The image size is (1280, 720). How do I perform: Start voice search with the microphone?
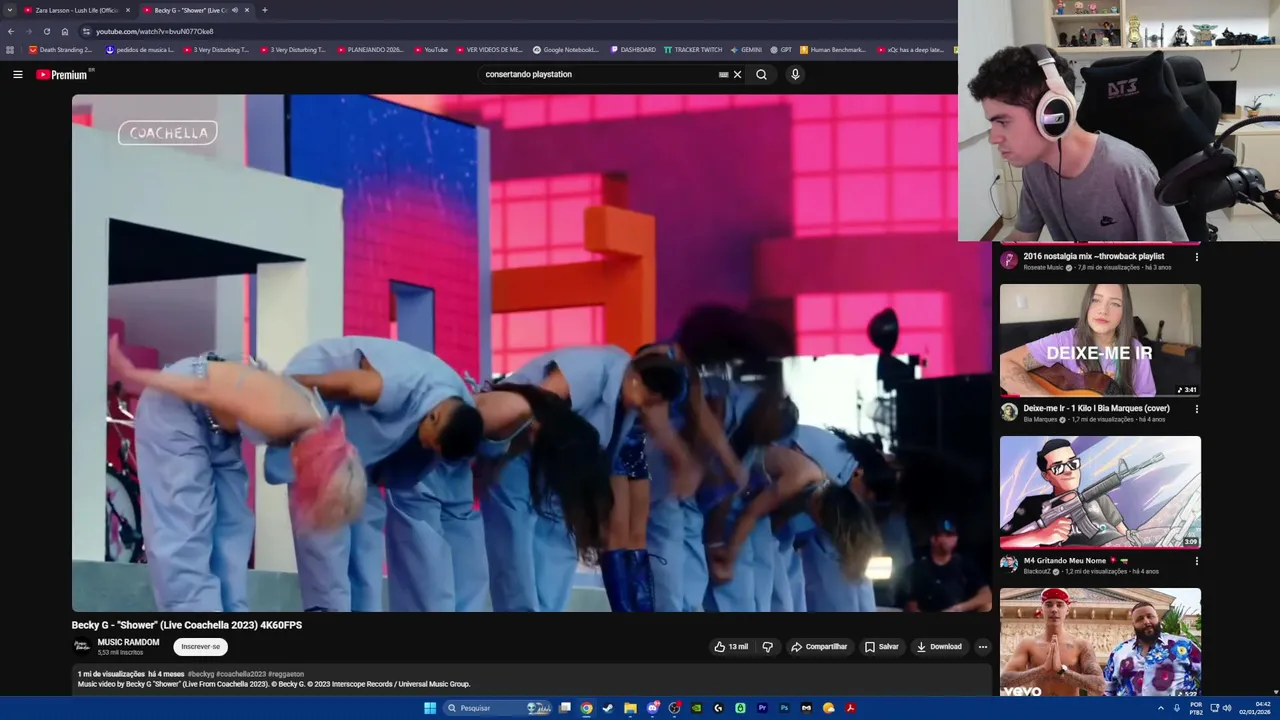point(795,74)
